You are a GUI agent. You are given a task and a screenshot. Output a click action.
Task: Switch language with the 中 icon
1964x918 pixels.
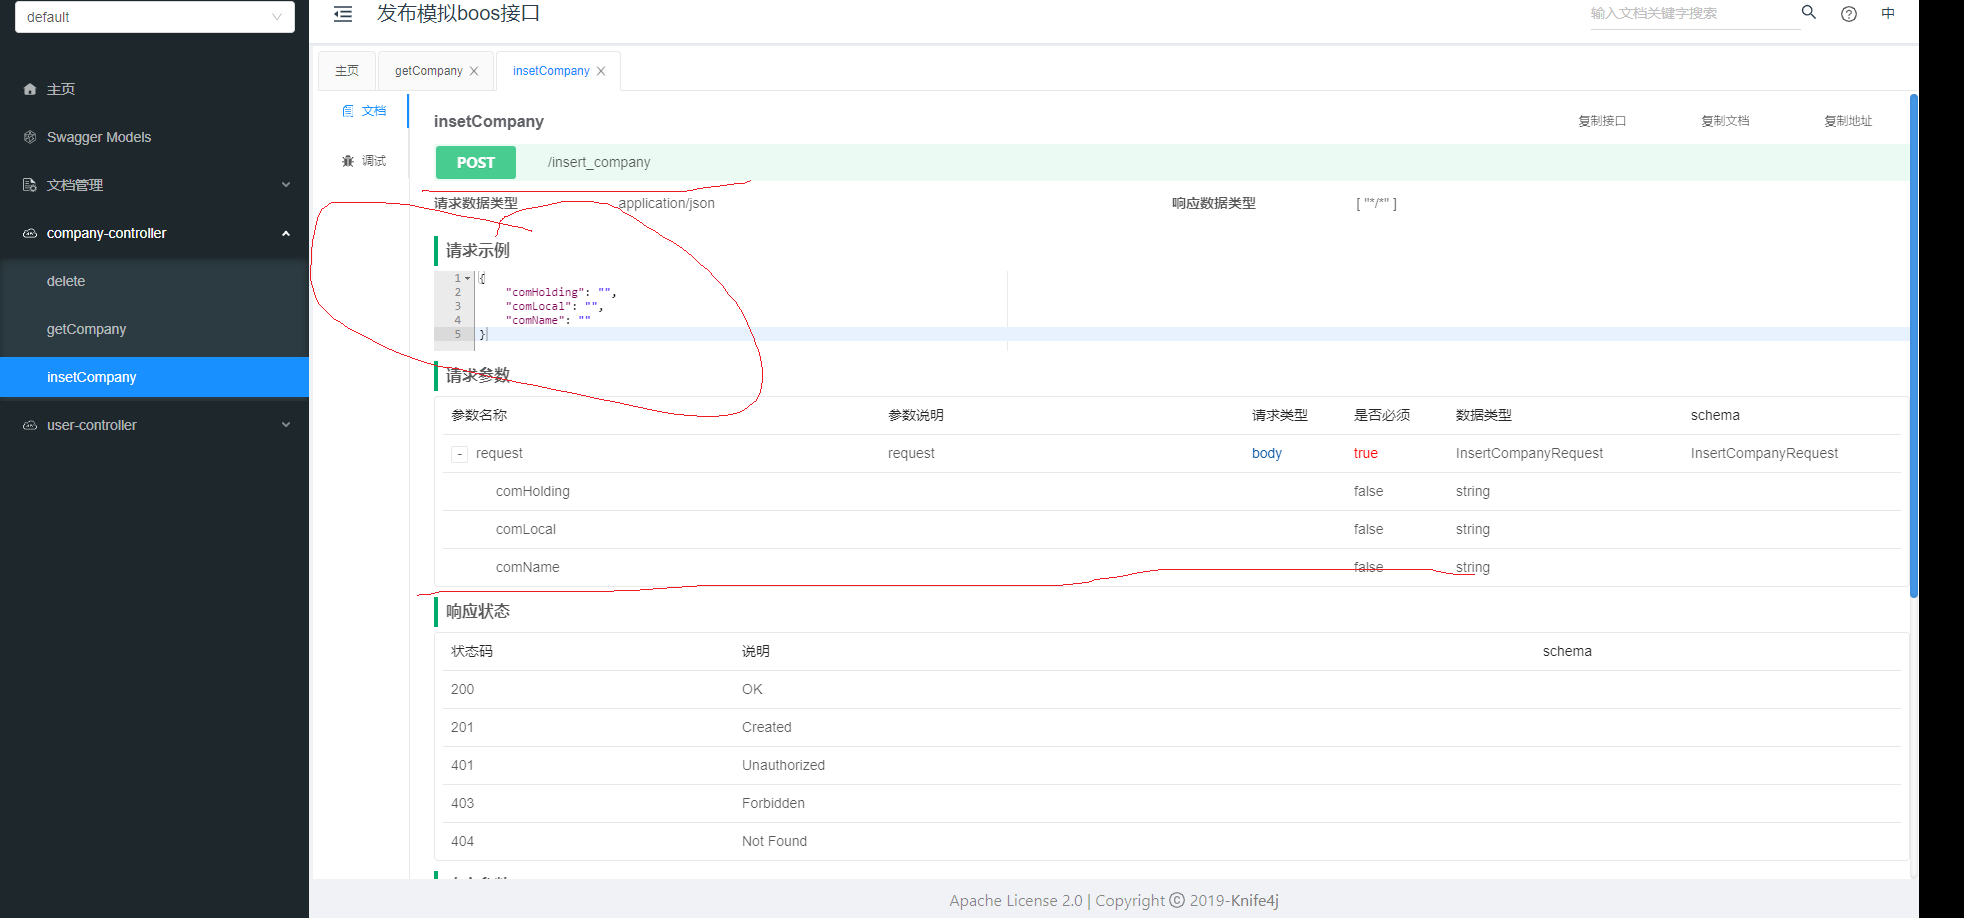[x=1888, y=13]
